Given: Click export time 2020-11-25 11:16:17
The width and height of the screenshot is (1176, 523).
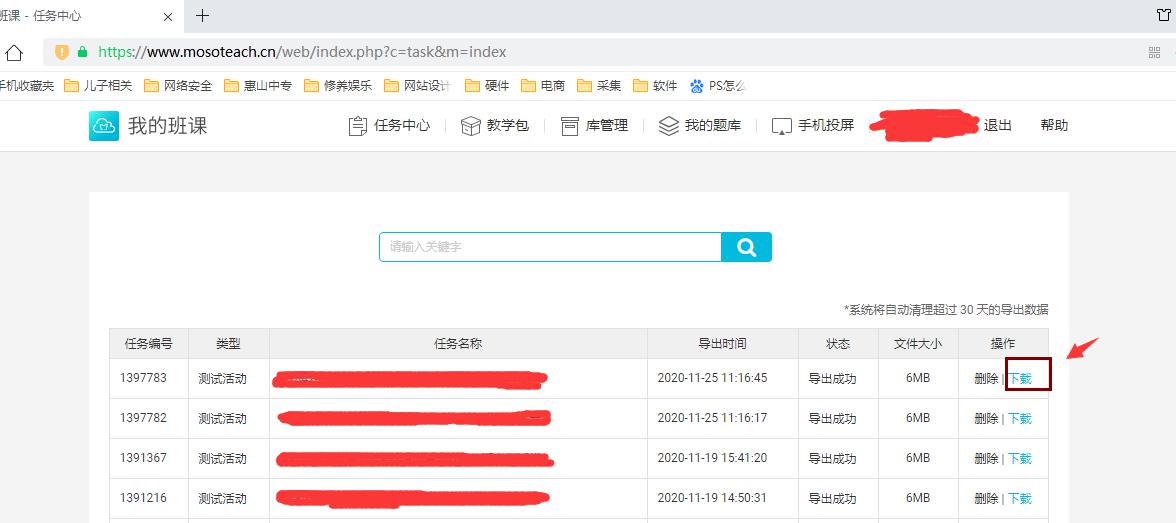Looking at the screenshot, I should click(712, 417).
